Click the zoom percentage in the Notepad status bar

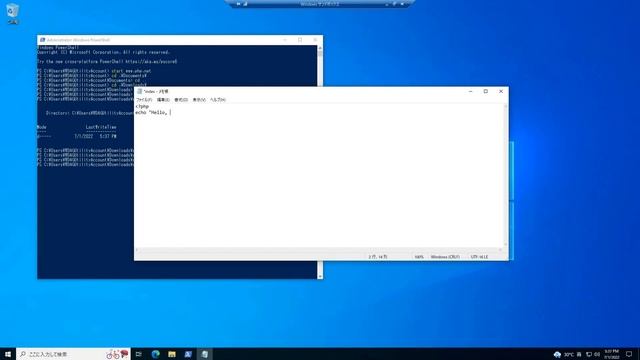(419, 257)
